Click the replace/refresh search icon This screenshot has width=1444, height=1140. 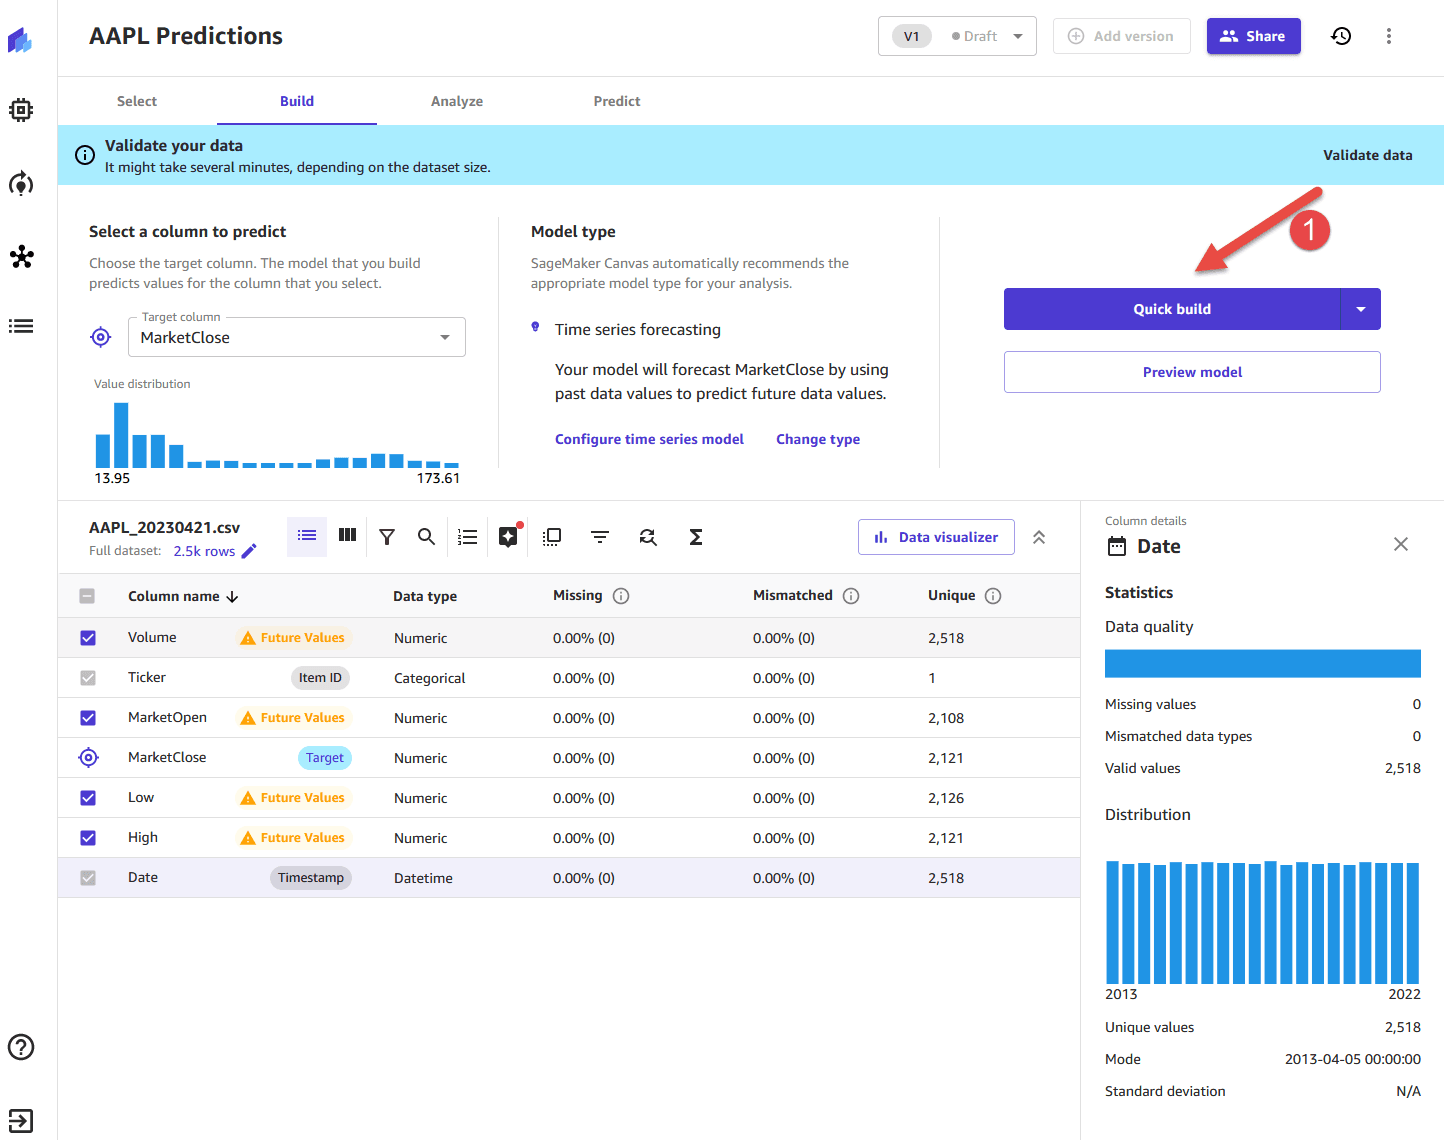[648, 537]
